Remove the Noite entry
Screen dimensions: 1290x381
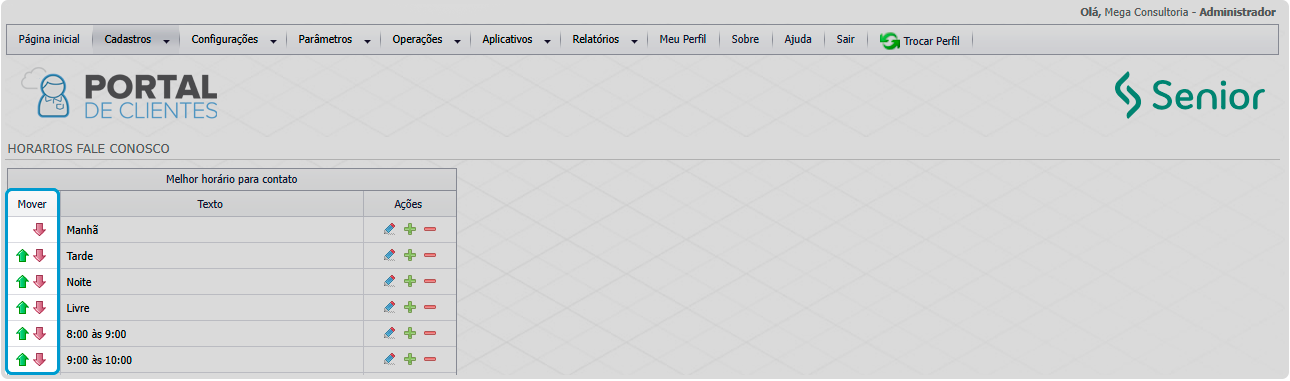(x=430, y=281)
